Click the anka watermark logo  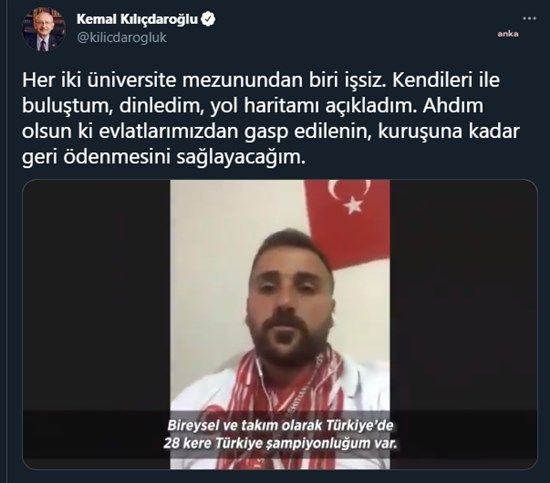[x=508, y=34]
